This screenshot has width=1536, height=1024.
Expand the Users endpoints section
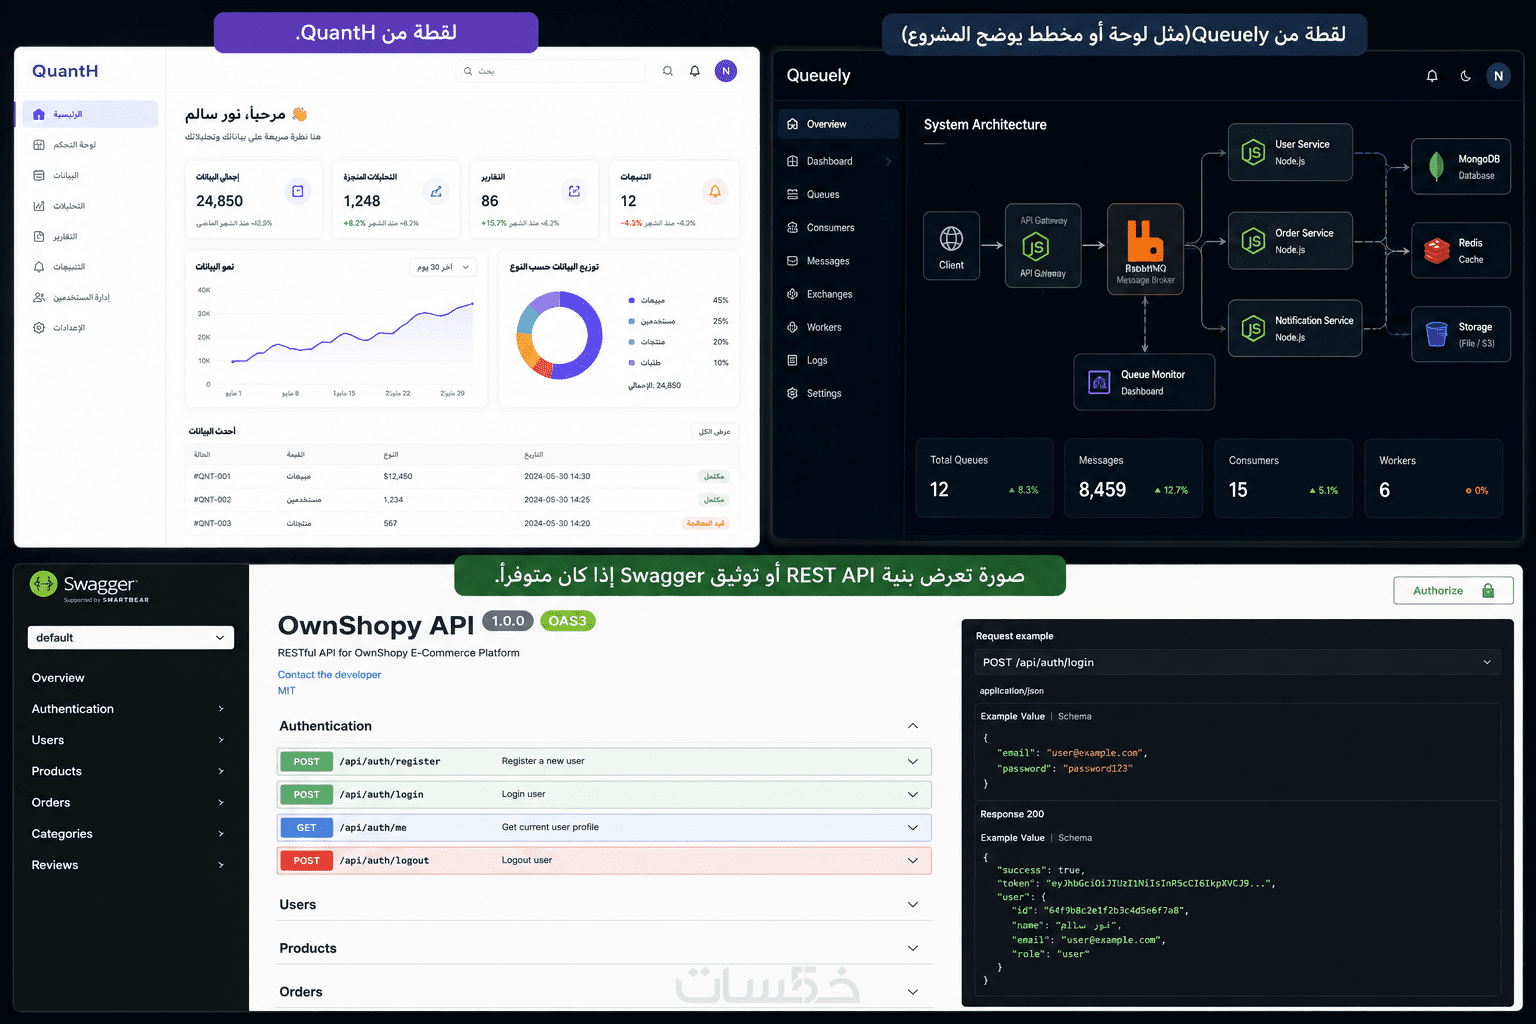[604, 904]
